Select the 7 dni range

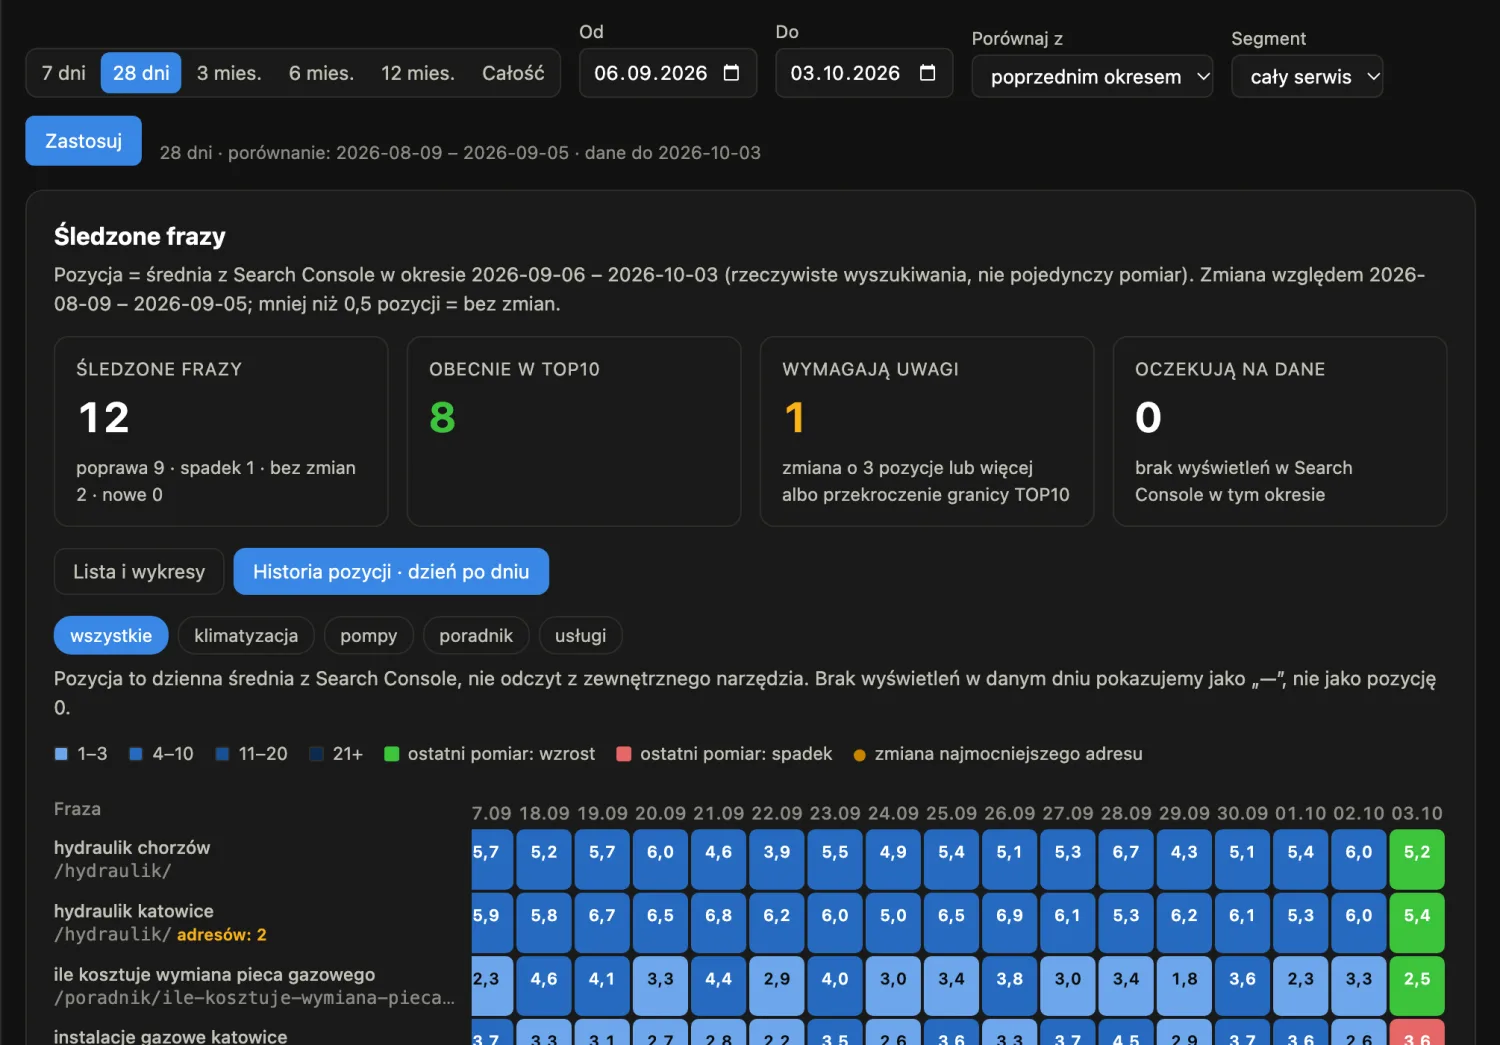click(63, 73)
